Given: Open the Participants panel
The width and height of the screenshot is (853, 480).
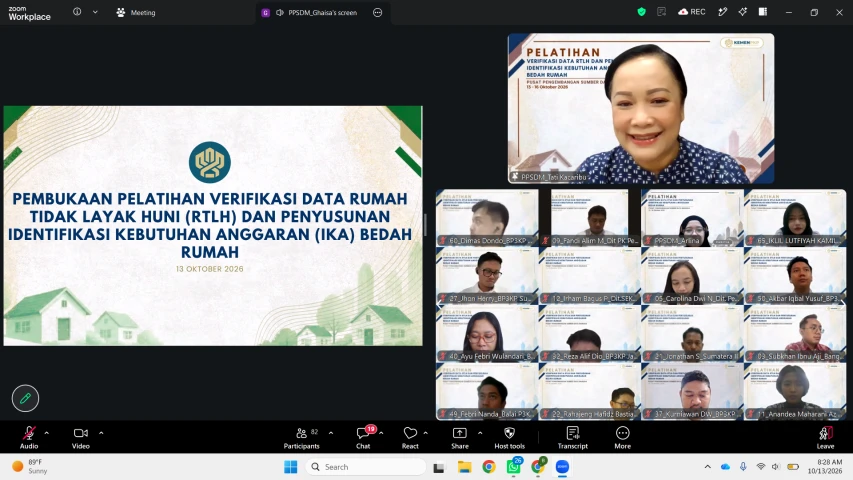Looking at the screenshot, I should (x=301, y=438).
